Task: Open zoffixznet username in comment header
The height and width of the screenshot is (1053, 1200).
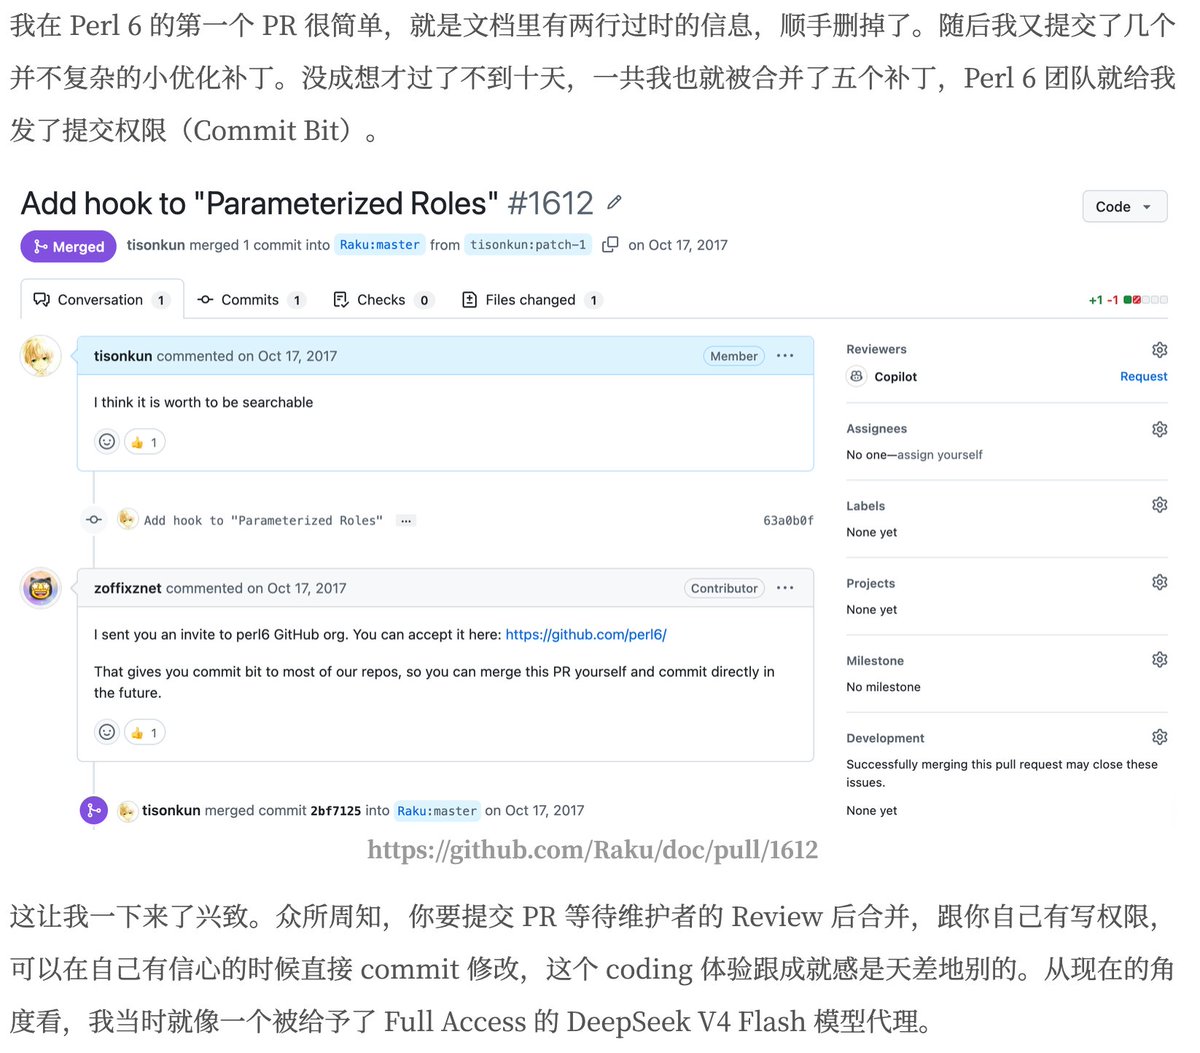Action: point(127,588)
